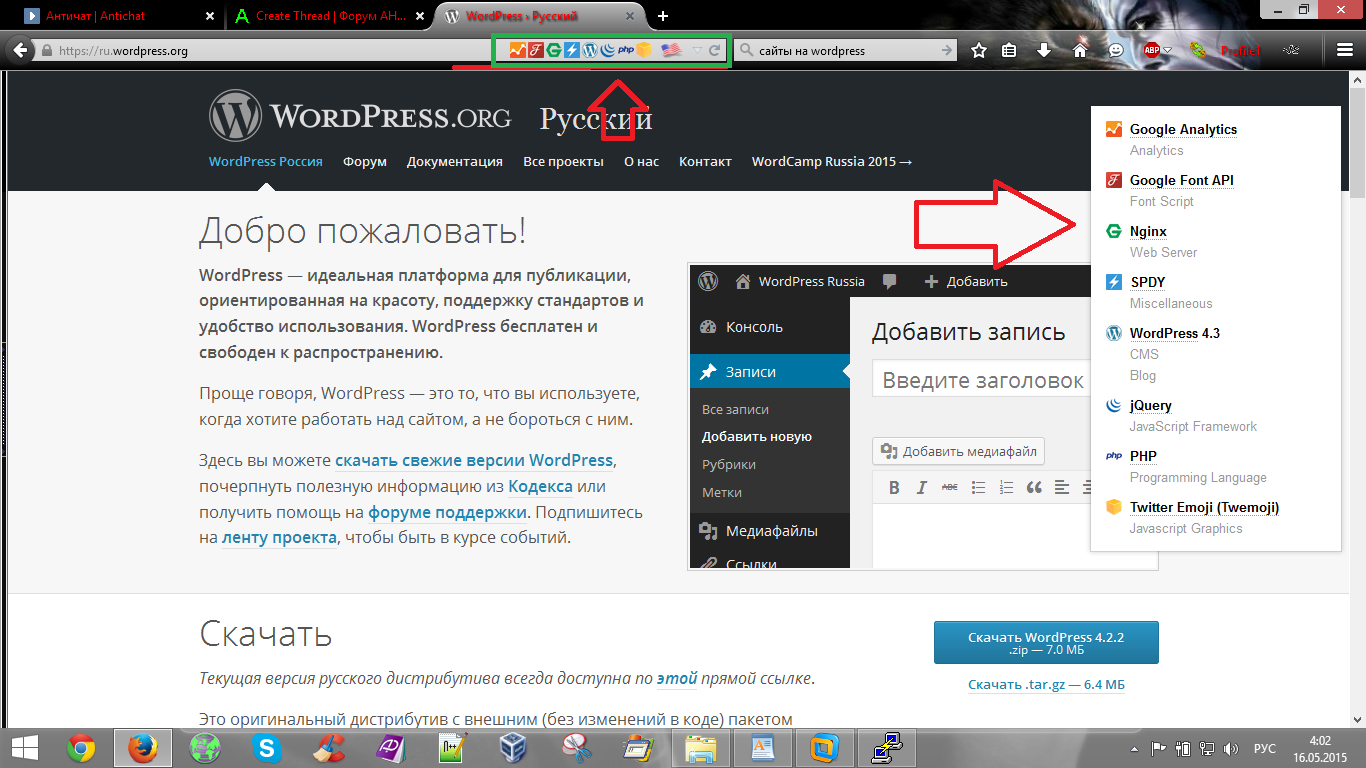Click the WordPress detection icon in address bar

click(x=589, y=50)
